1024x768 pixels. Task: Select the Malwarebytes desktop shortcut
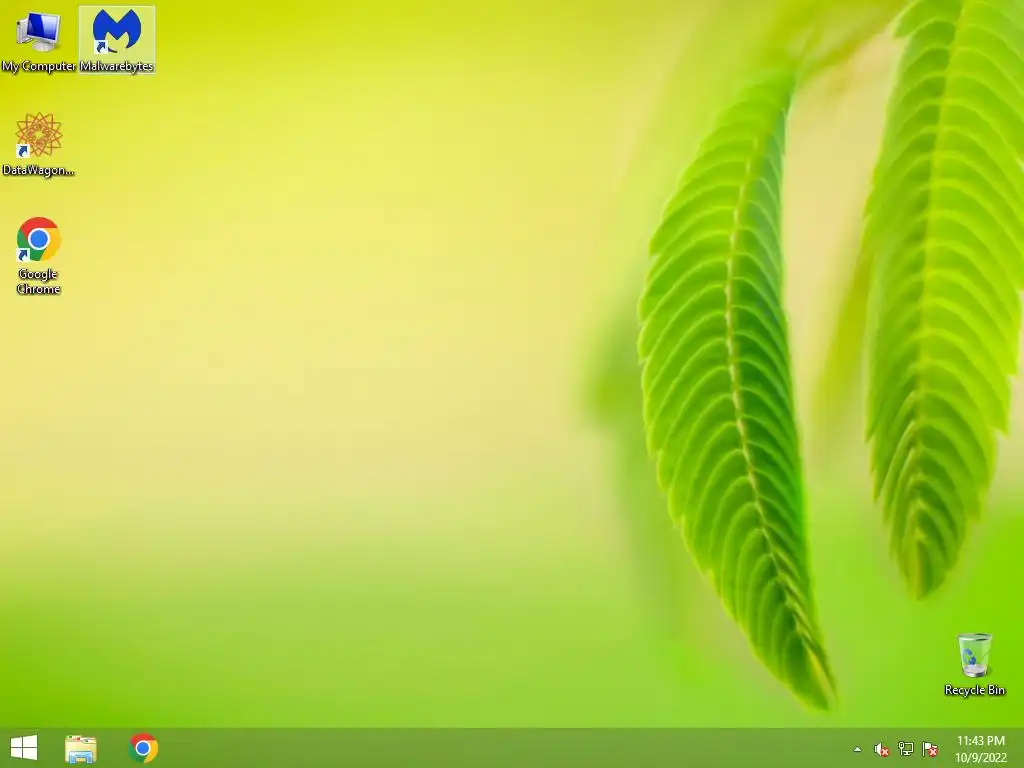117,40
